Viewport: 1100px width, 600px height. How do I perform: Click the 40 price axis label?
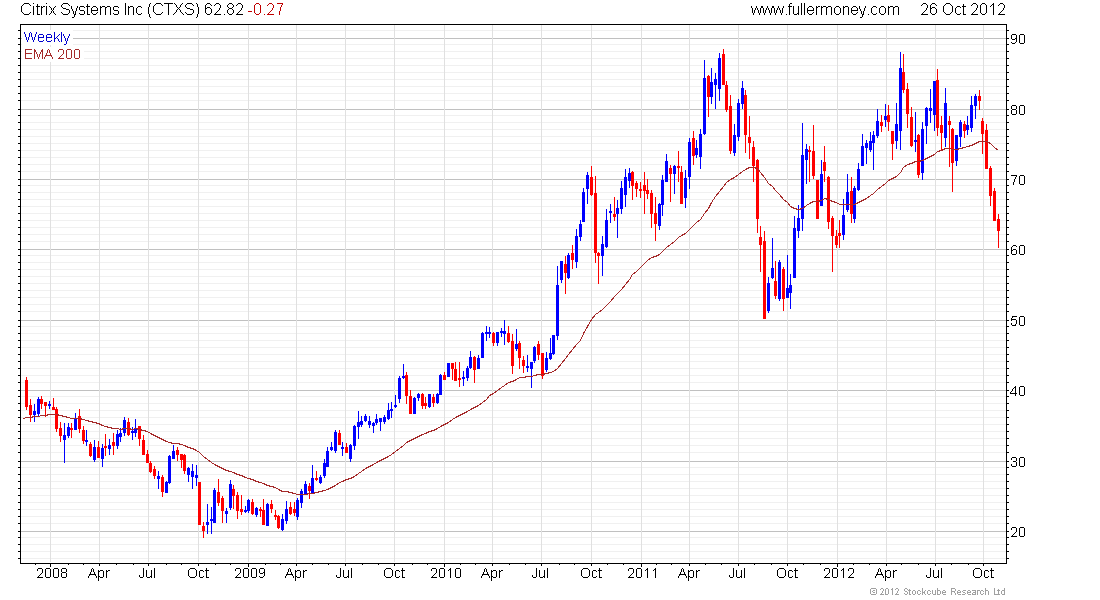(1017, 392)
